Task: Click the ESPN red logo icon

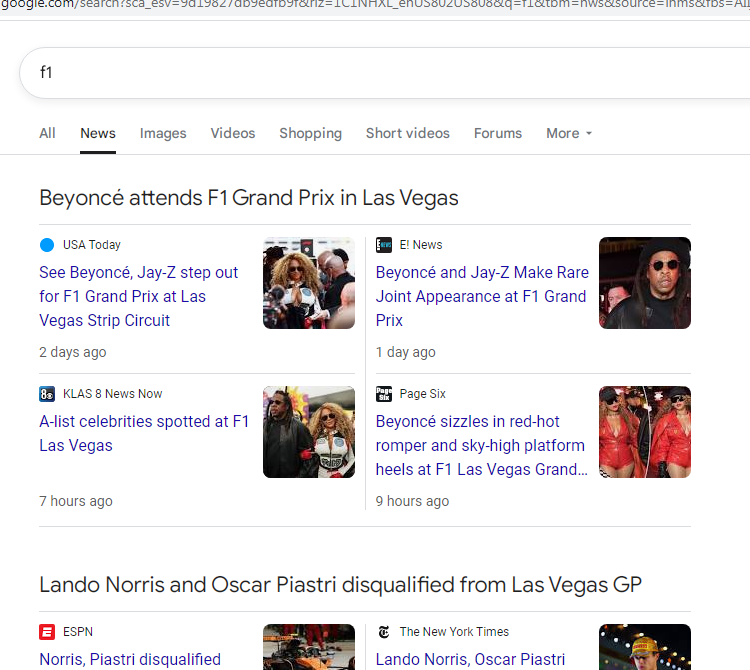Action: tap(47, 632)
